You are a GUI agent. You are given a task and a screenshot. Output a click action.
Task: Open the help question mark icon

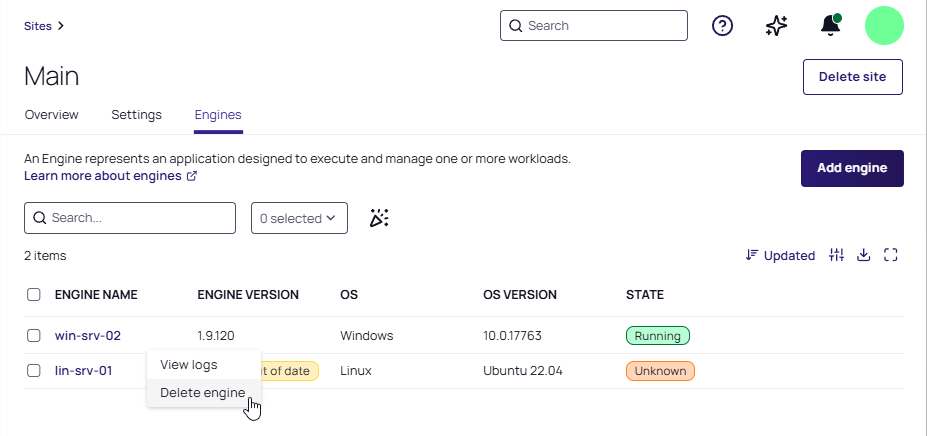pyautogui.click(x=723, y=26)
